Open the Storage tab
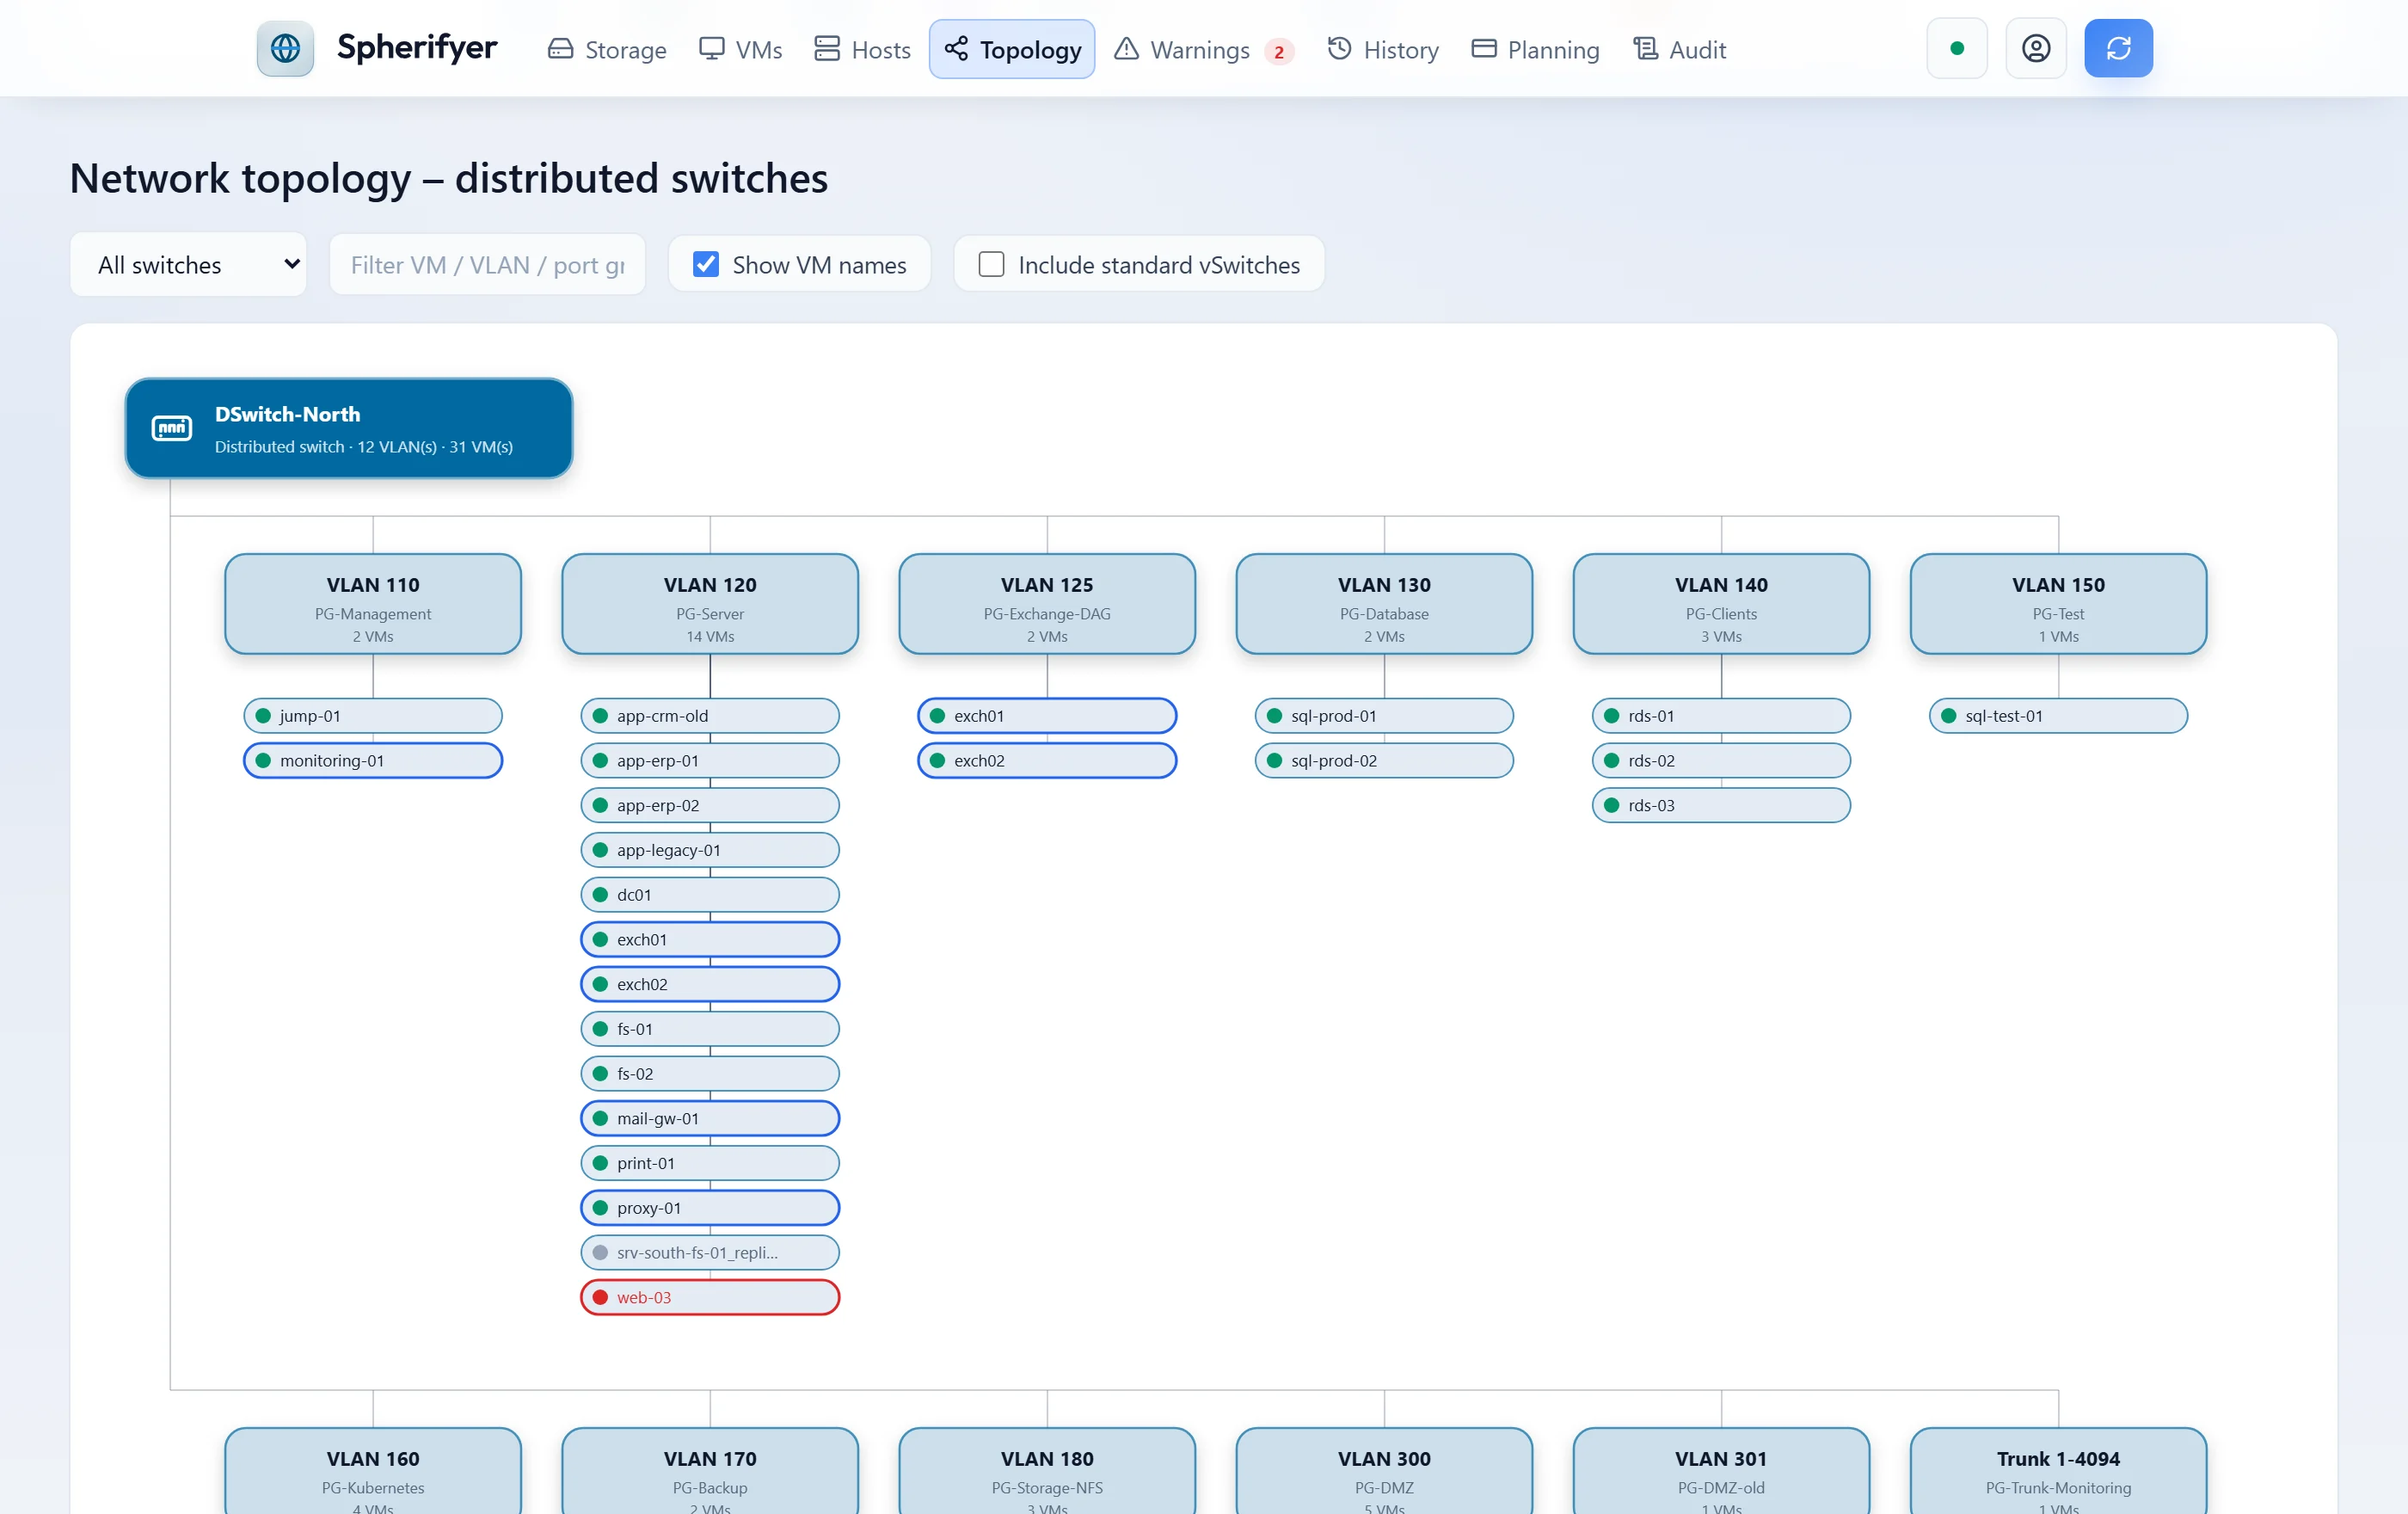The width and height of the screenshot is (2408, 1514). pos(607,49)
